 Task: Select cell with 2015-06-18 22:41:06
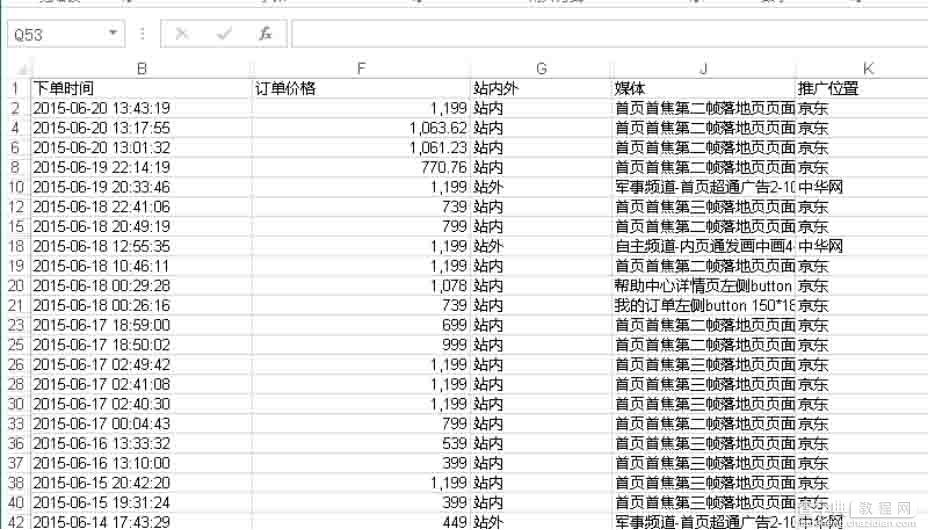[x=142, y=207]
